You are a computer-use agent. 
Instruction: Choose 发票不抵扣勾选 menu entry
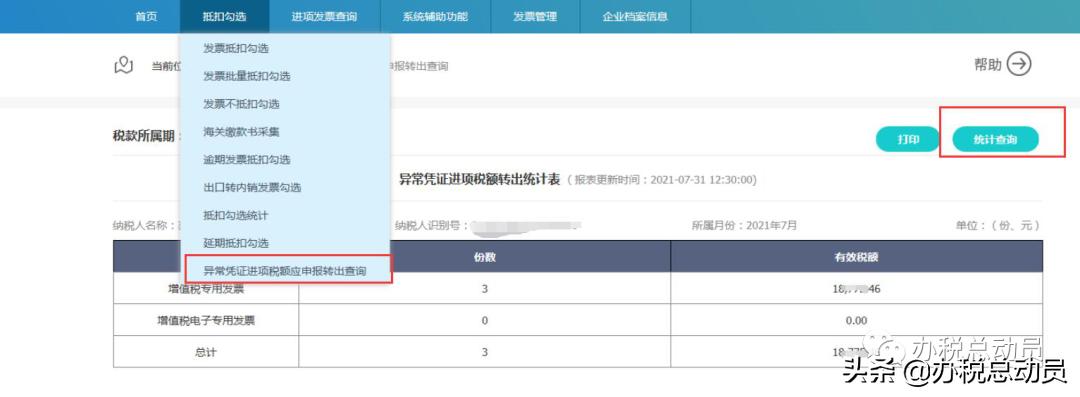point(241,104)
